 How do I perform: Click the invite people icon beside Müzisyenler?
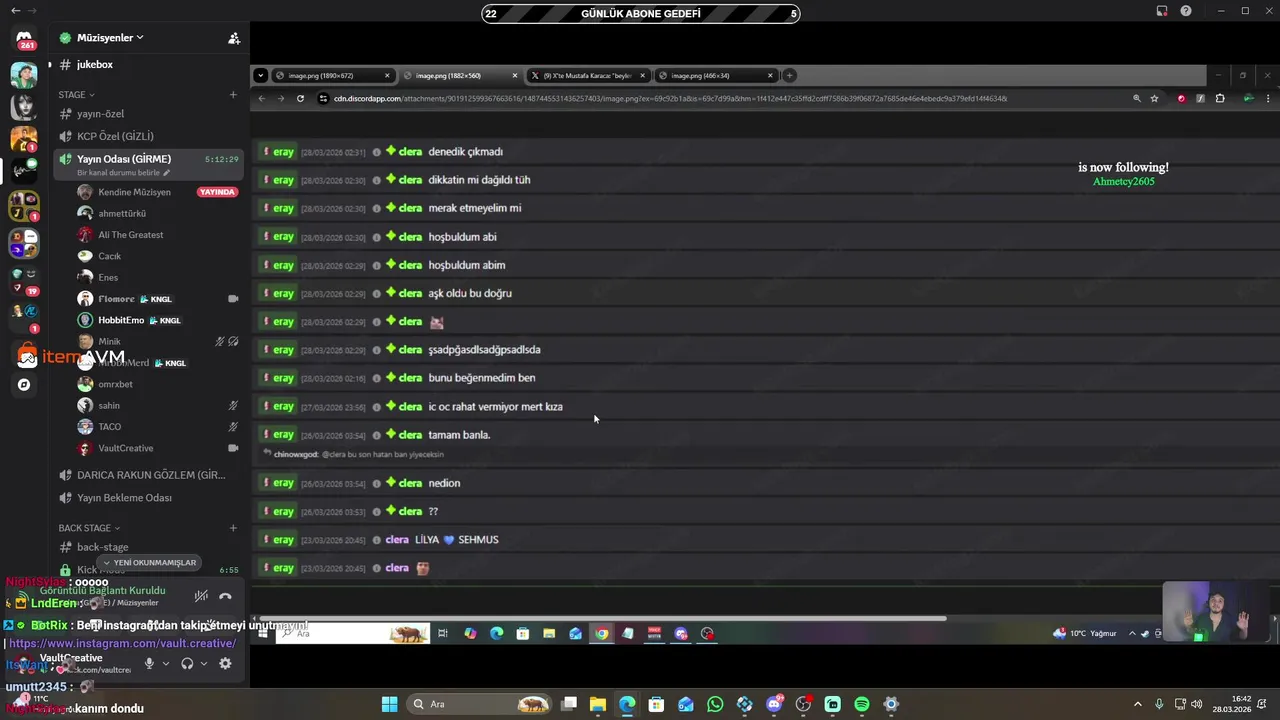(234, 38)
